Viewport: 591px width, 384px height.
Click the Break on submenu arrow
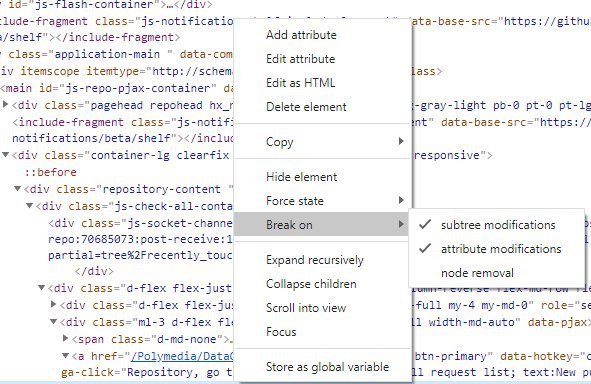(x=401, y=224)
